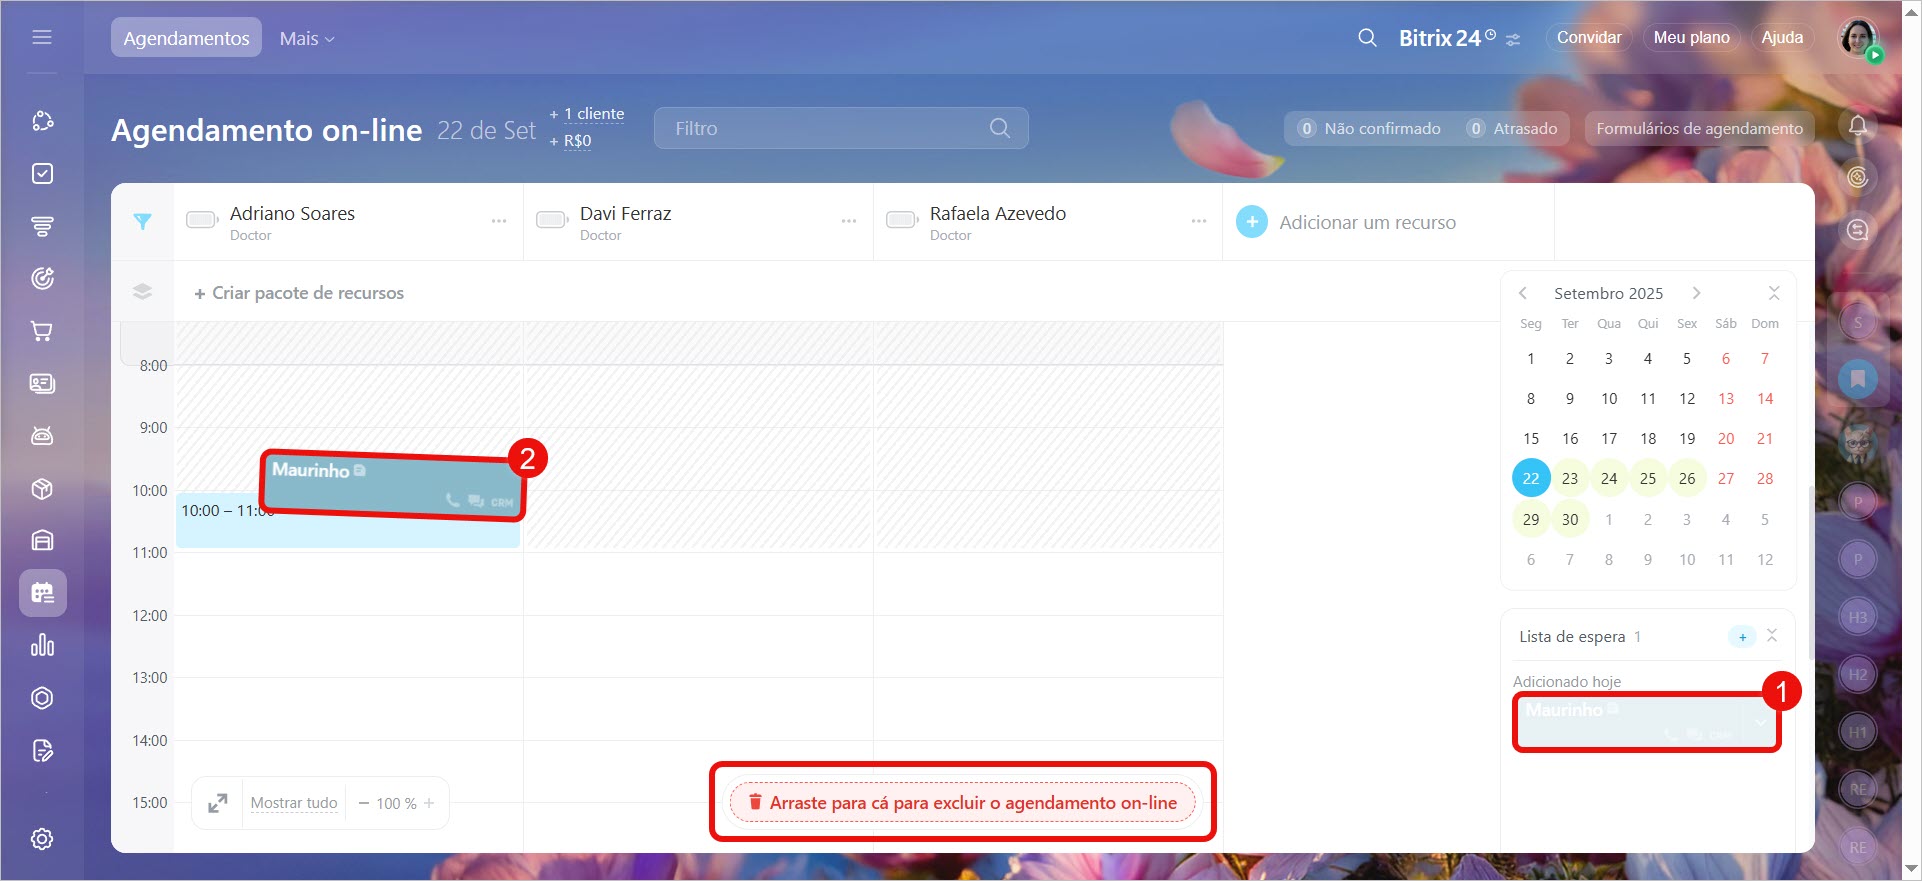1922x881 pixels.
Task: Select the Agendamentos tab
Action: click(186, 38)
